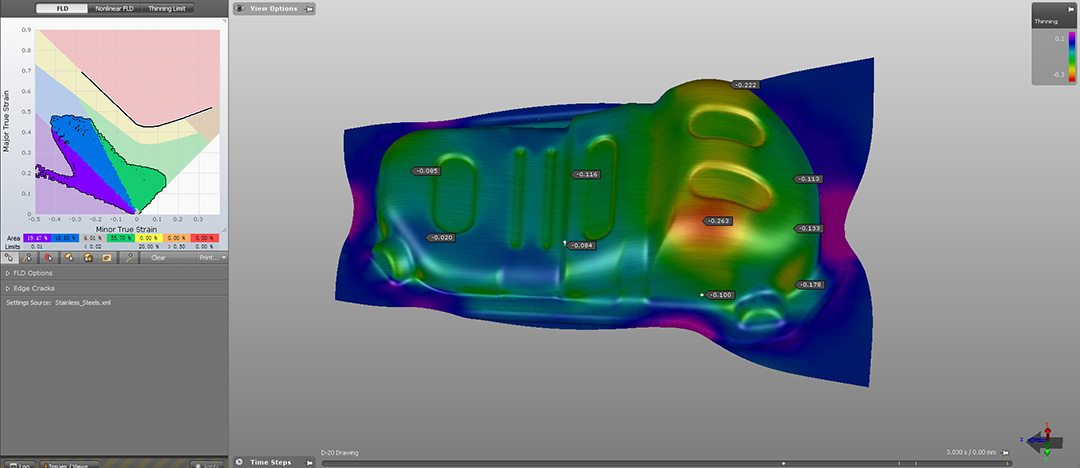The height and width of the screenshot is (468, 1080).
Task: Open the Print dropdown arrow
Action: 224,258
